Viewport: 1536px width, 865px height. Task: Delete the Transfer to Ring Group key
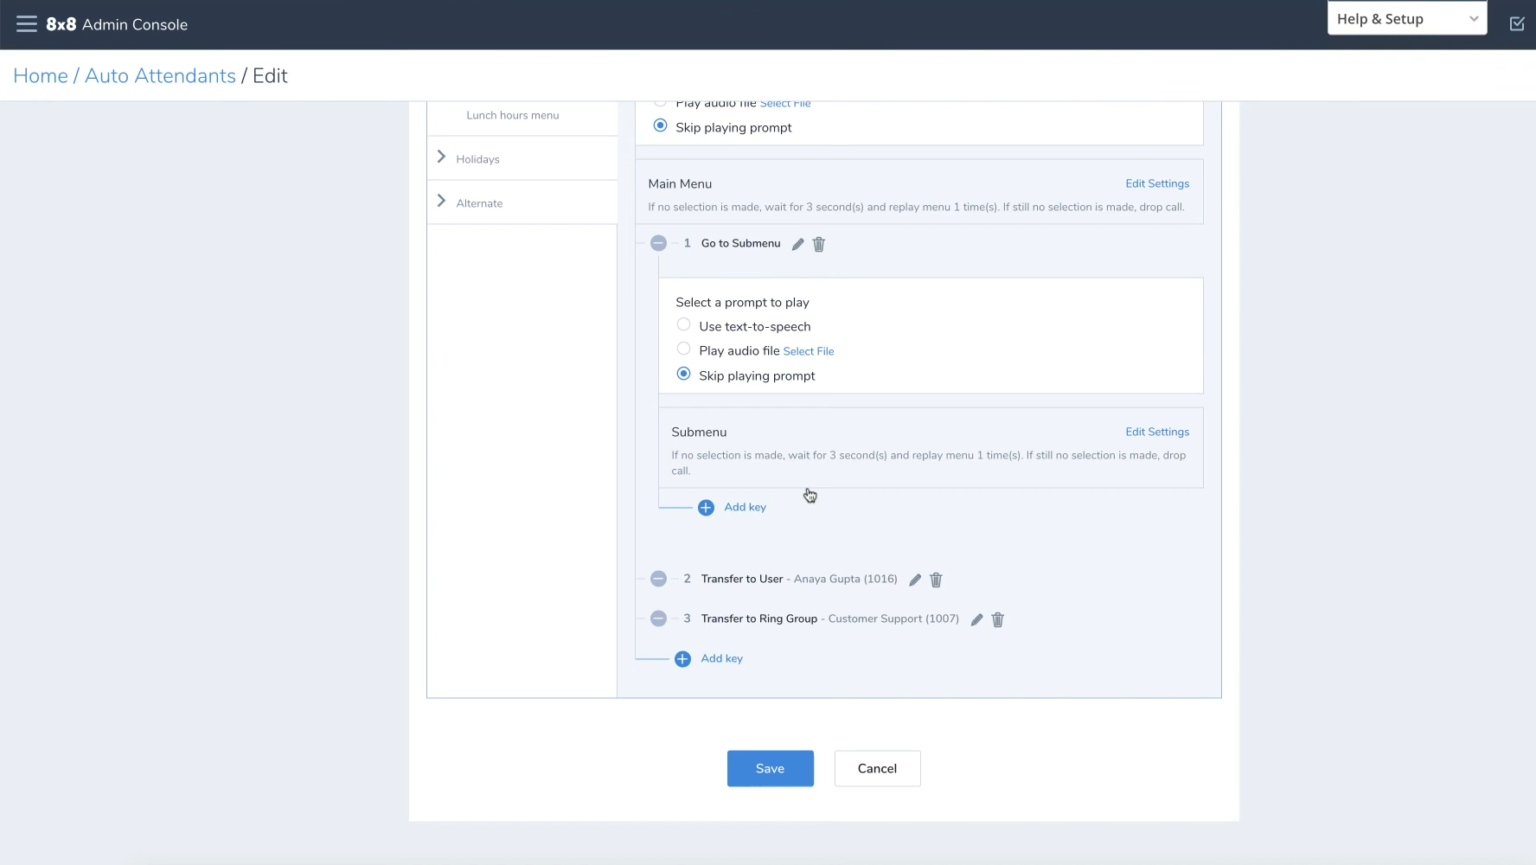pyautogui.click(x=998, y=620)
